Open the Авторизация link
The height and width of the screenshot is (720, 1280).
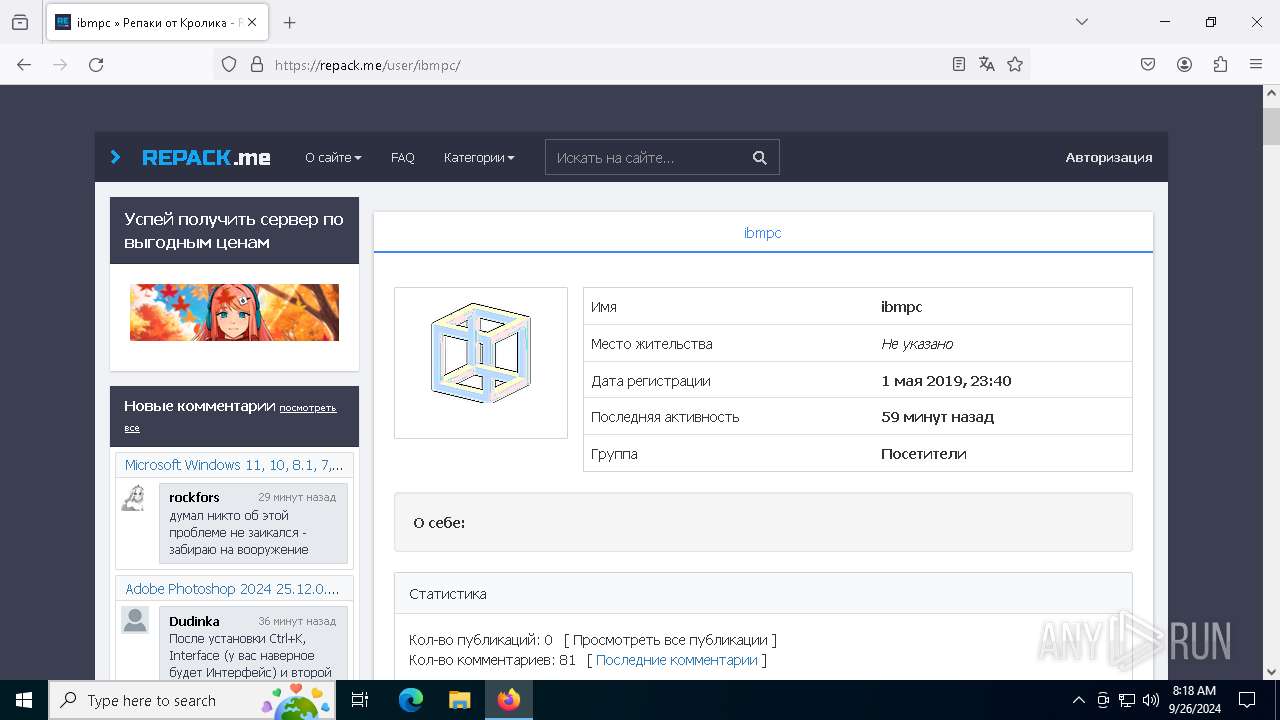pyautogui.click(x=1108, y=157)
